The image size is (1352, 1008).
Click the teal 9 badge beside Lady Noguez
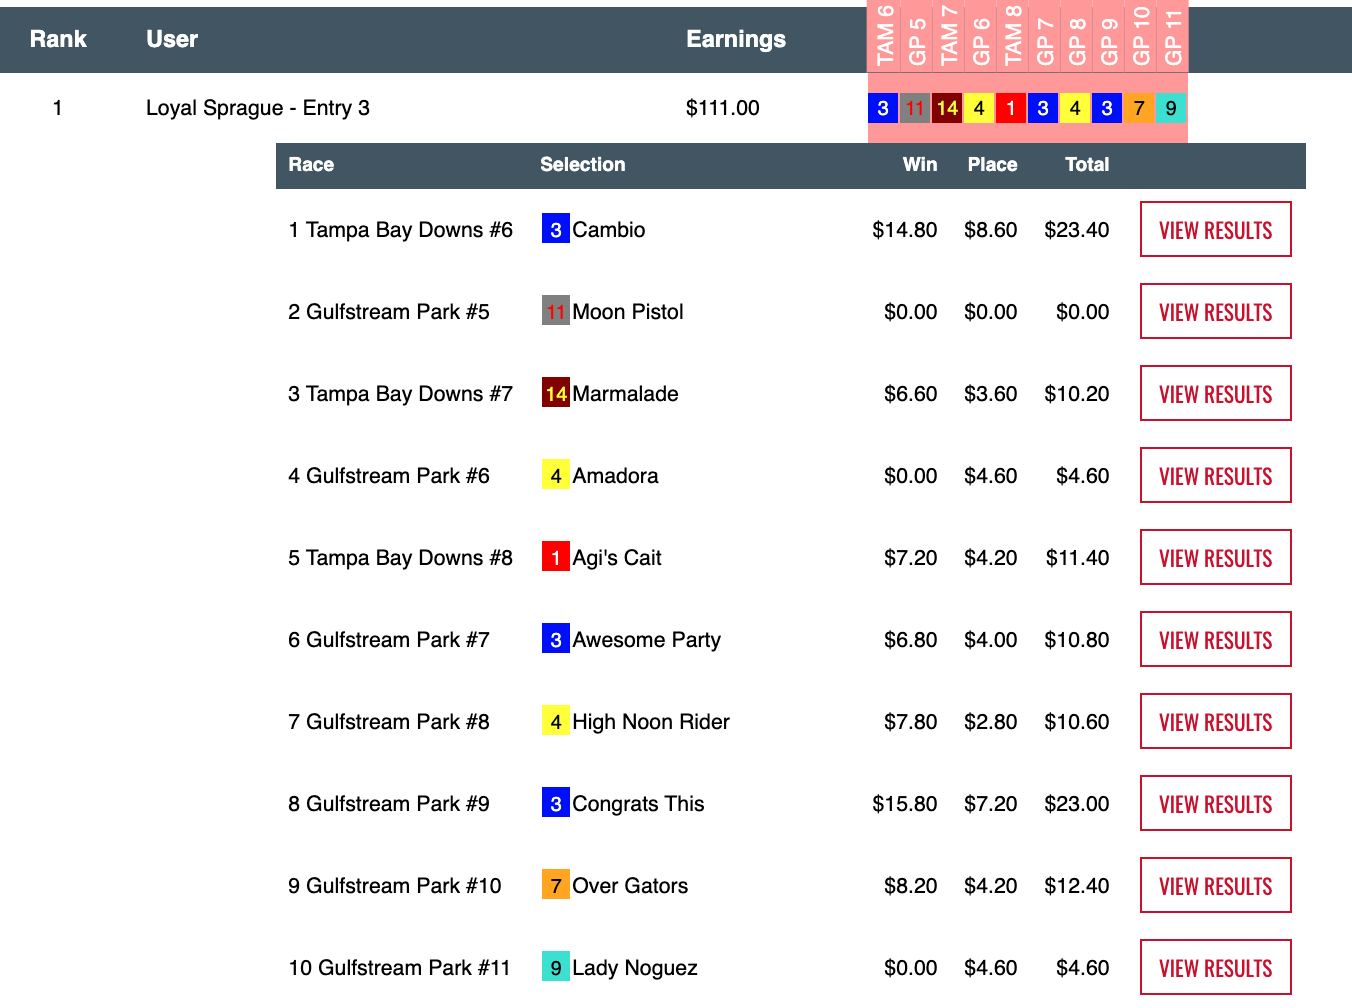(x=555, y=967)
